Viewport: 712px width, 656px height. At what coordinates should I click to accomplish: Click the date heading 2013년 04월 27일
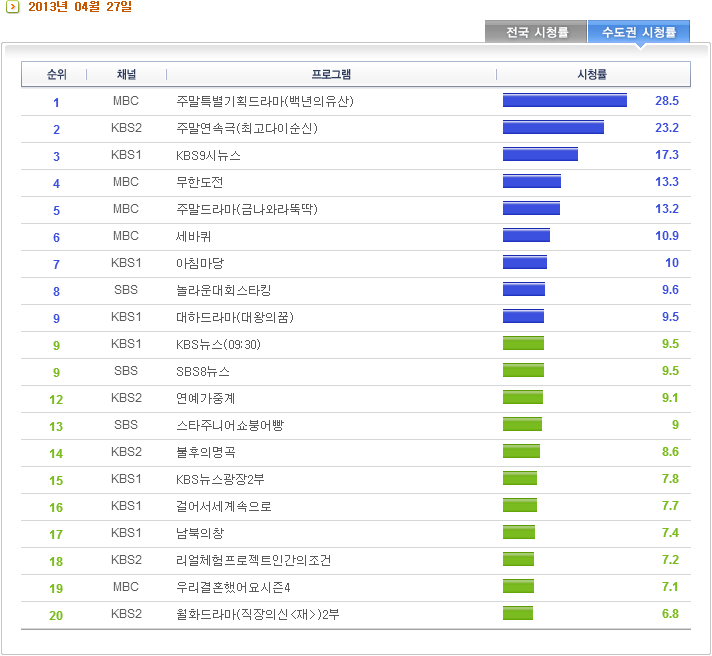(x=80, y=7)
